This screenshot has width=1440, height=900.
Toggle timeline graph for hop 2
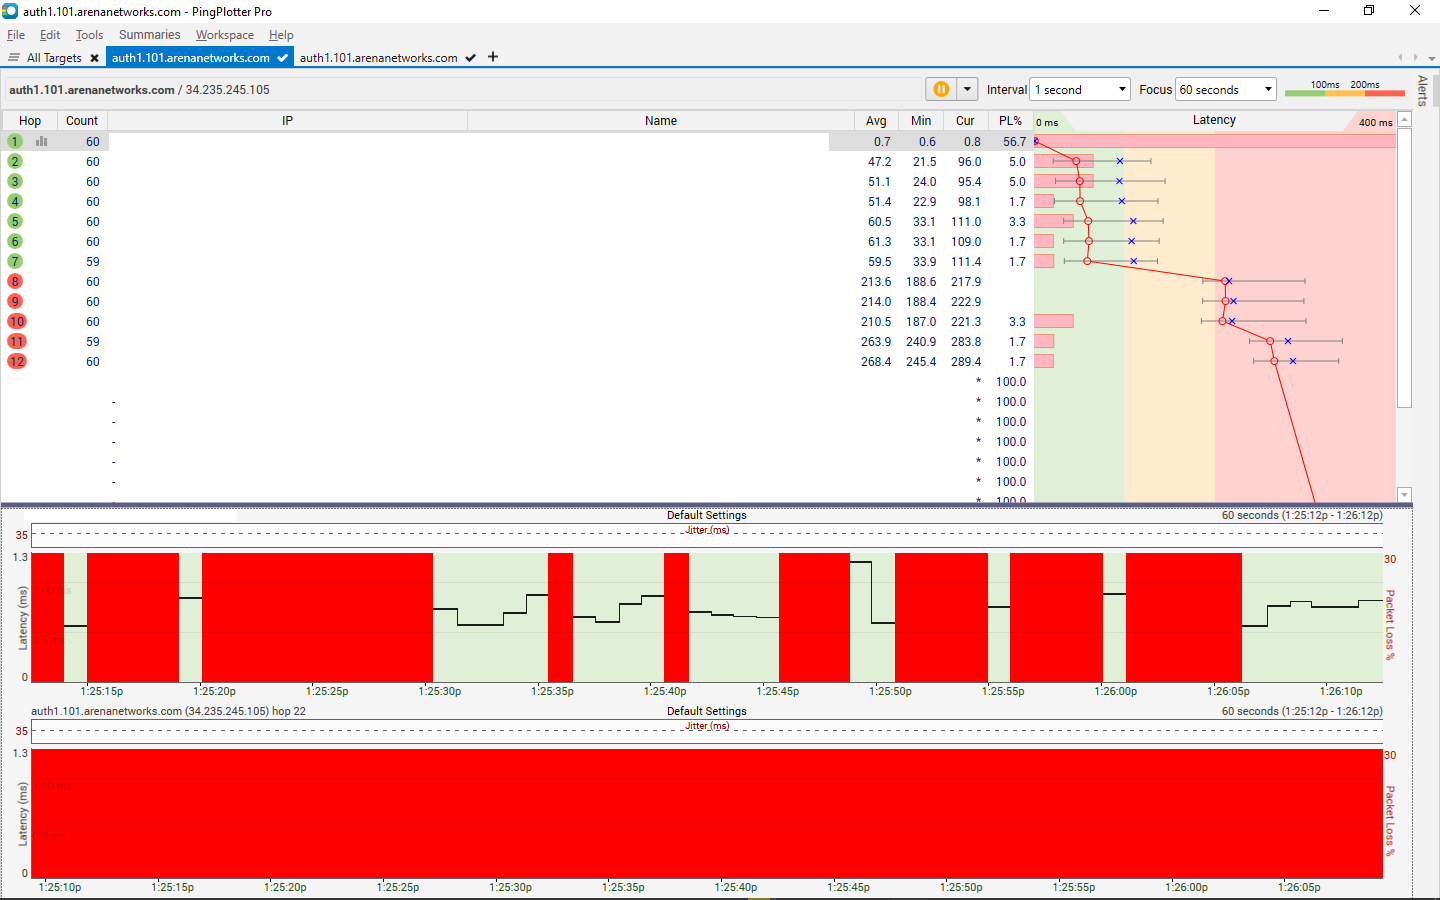click(15, 162)
